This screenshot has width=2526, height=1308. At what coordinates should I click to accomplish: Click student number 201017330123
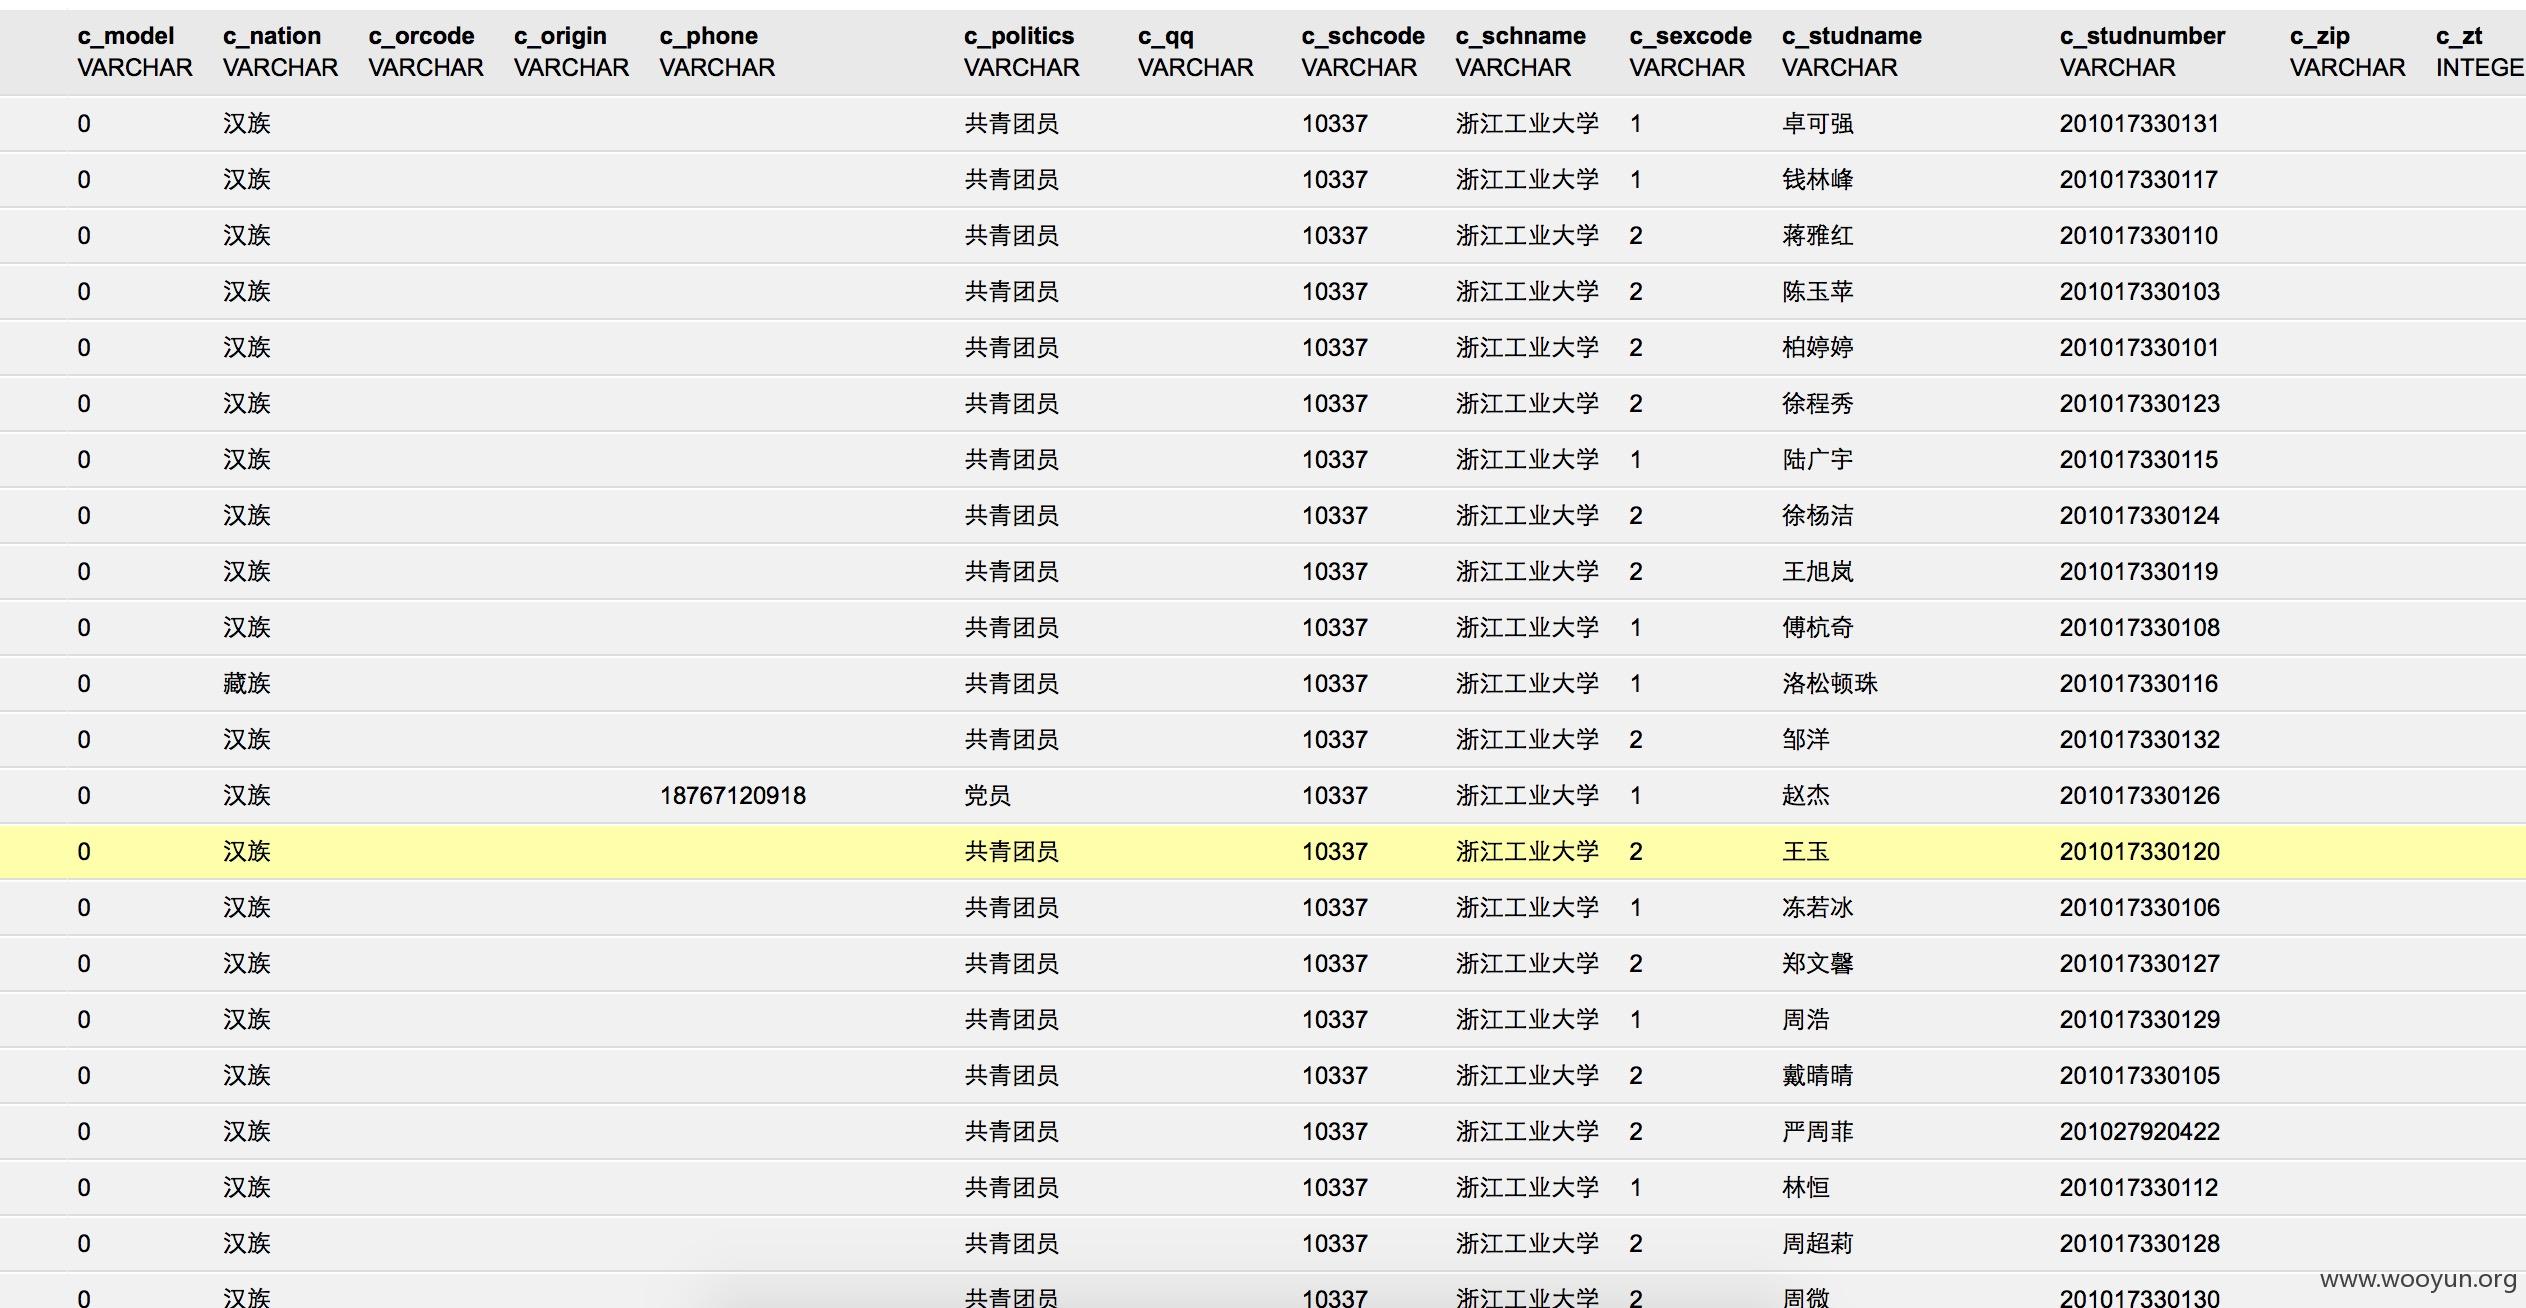[x=2139, y=404]
